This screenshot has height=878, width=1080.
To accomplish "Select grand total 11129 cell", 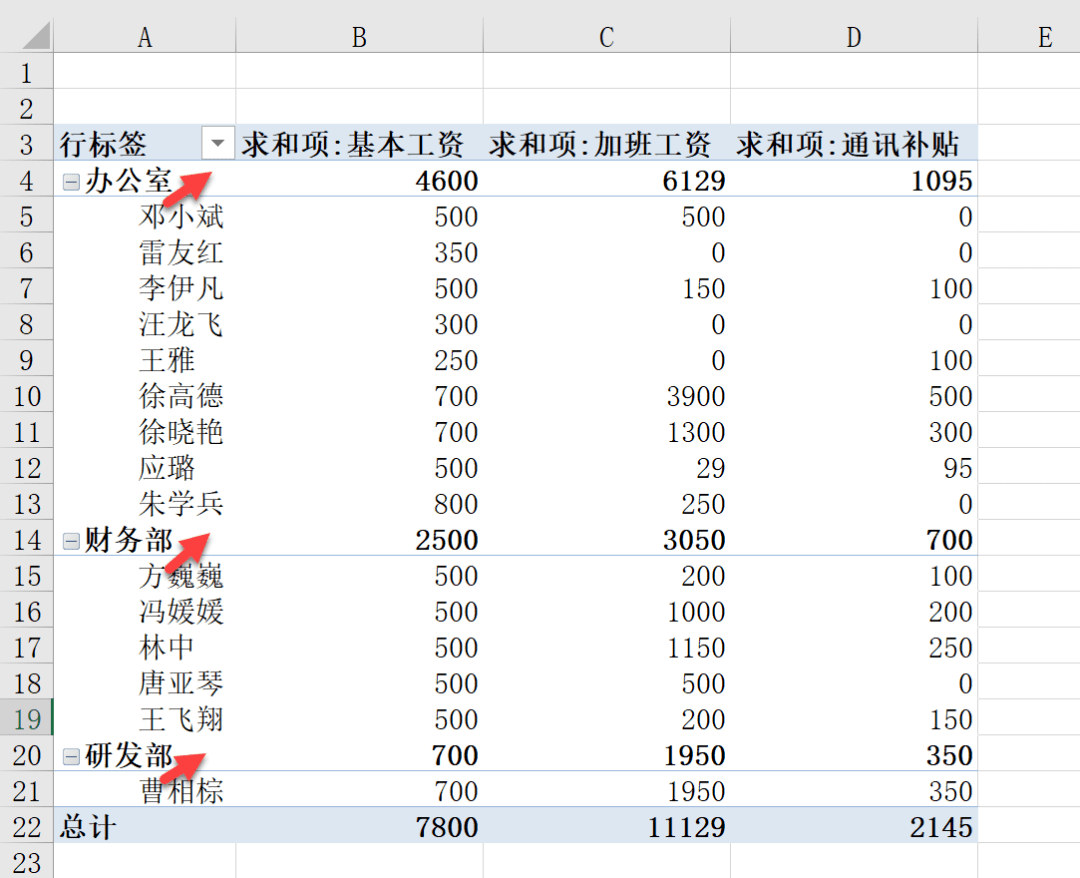I will click(x=607, y=826).
